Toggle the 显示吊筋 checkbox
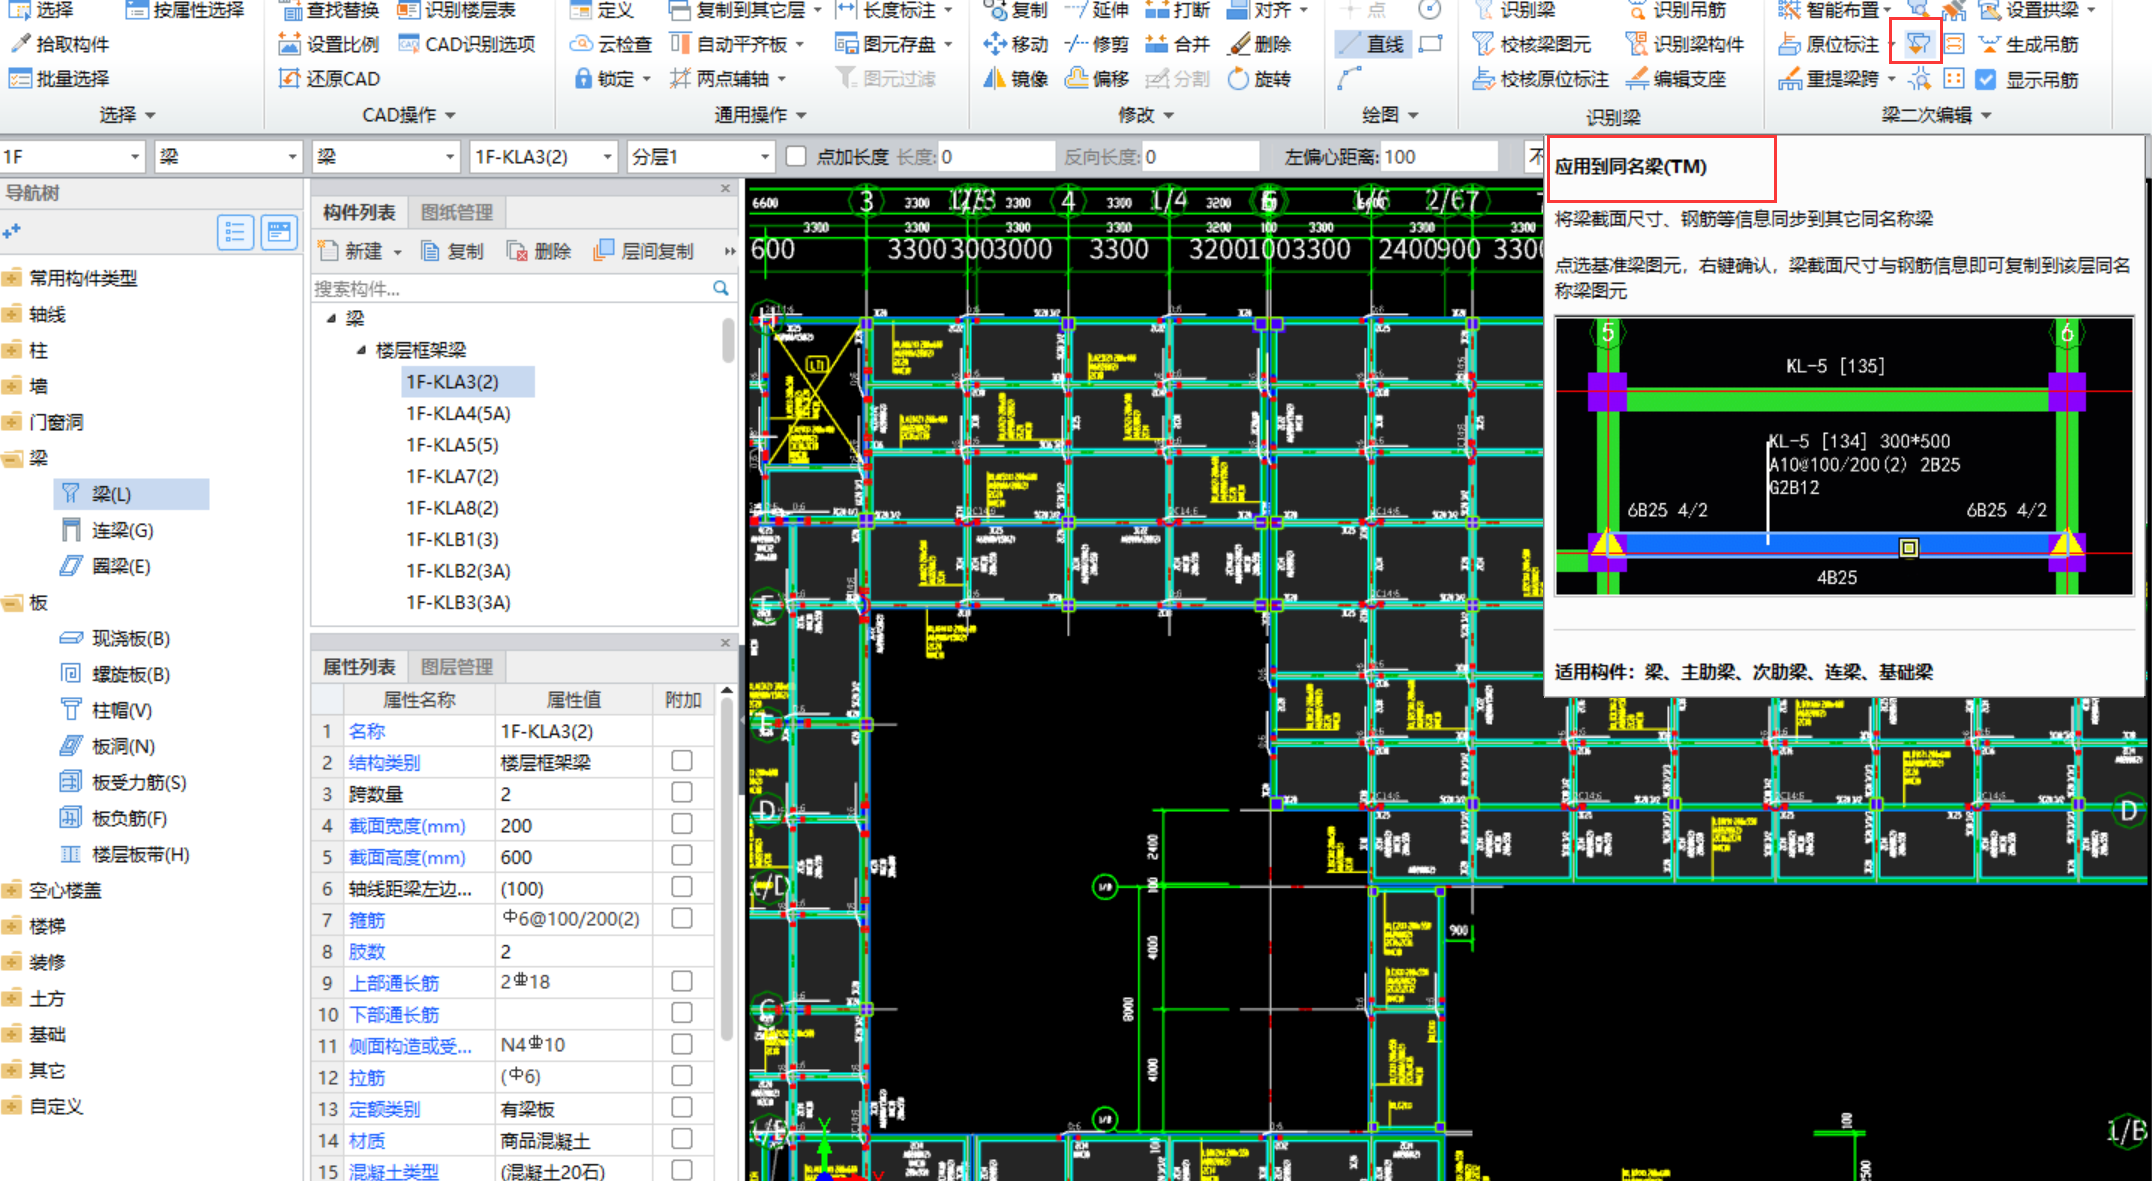The image size is (2152, 1181). [x=1986, y=79]
